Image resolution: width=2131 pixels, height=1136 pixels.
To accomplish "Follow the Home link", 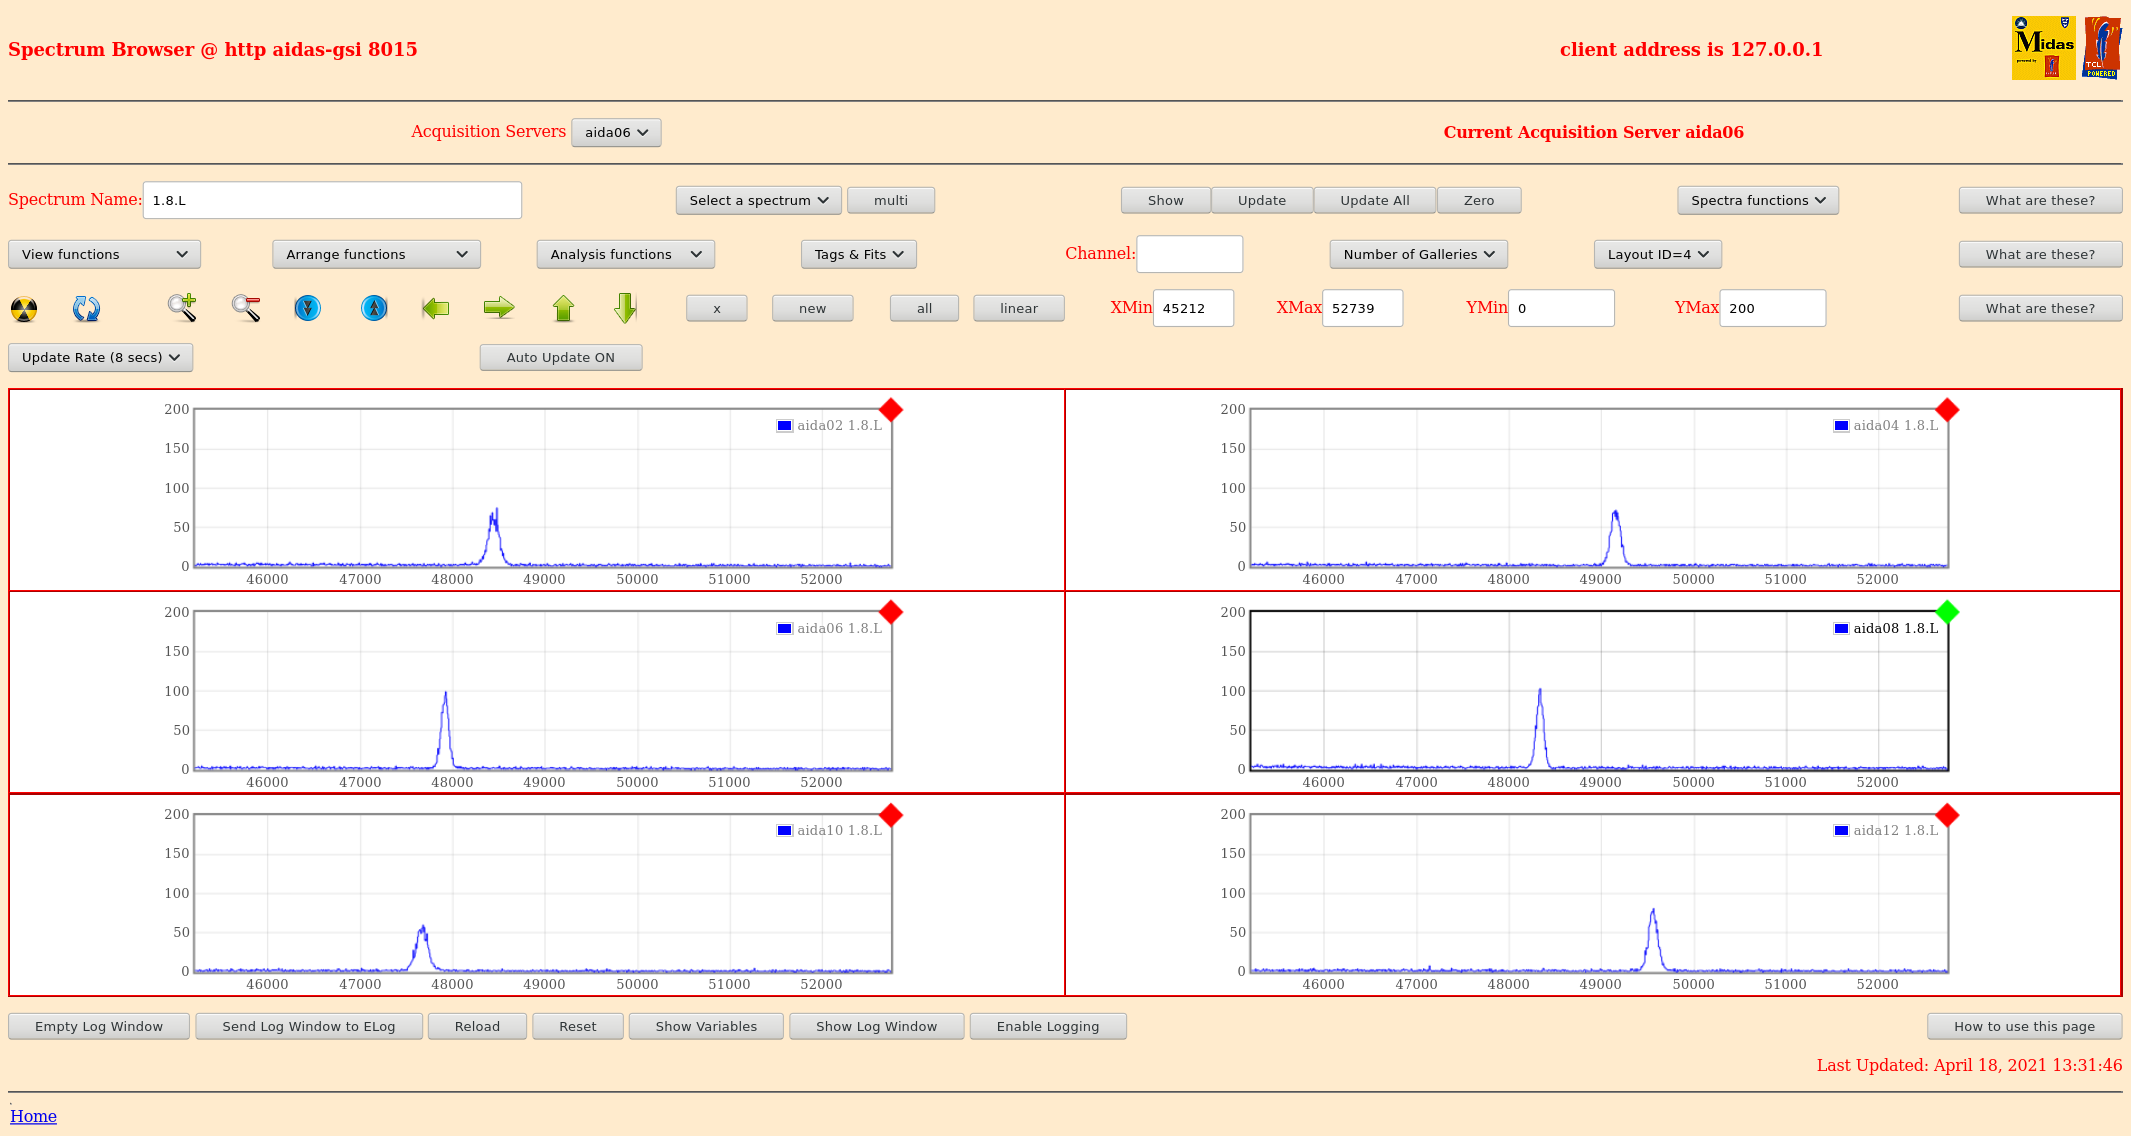I will [33, 1116].
